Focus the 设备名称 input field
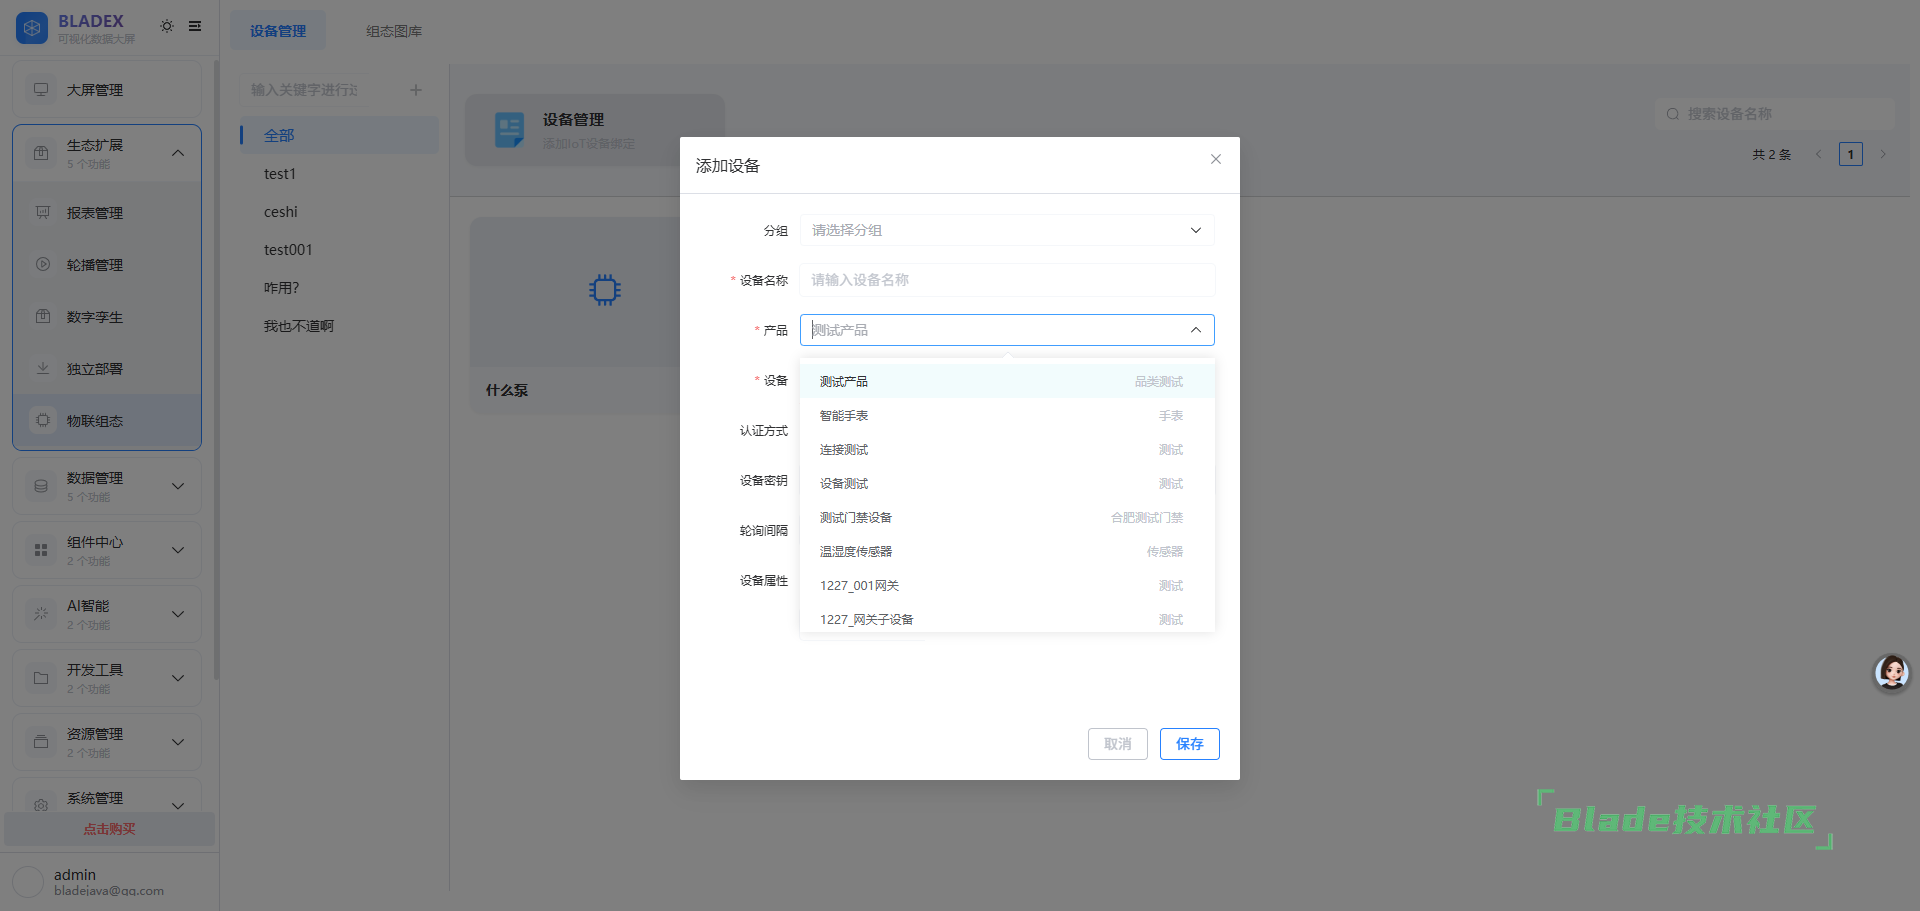1920x911 pixels. pyautogui.click(x=1007, y=280)
